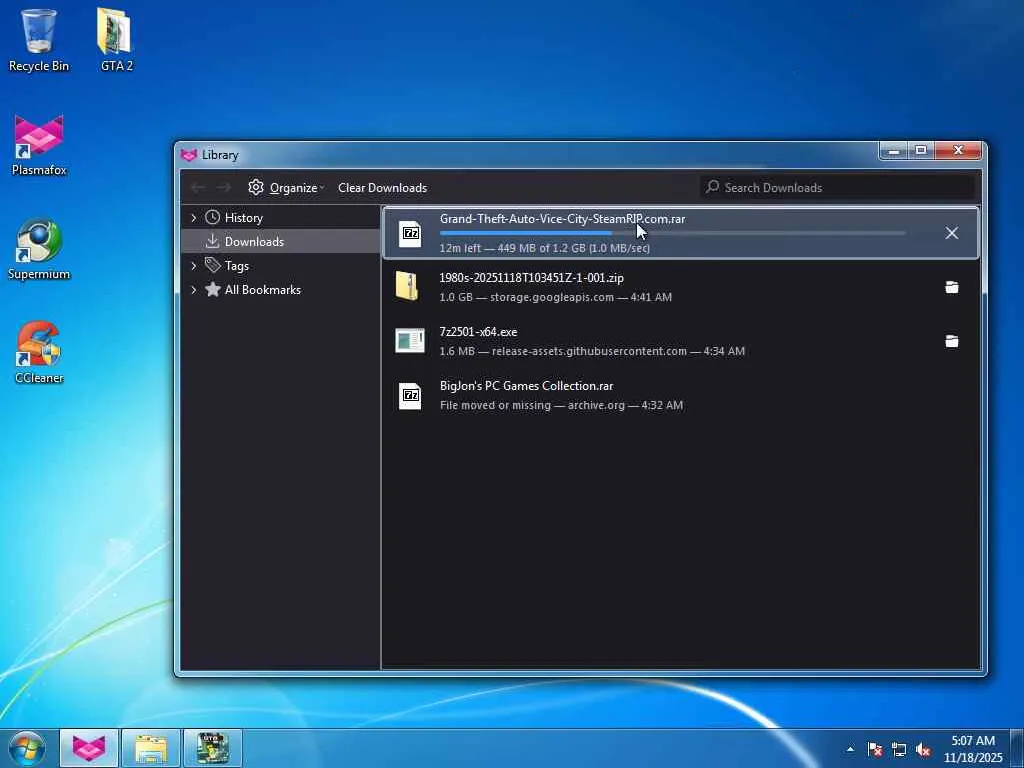Cancel the Vice City rar download
This screenshot has height=768, width=1024.
pos(952,233)
